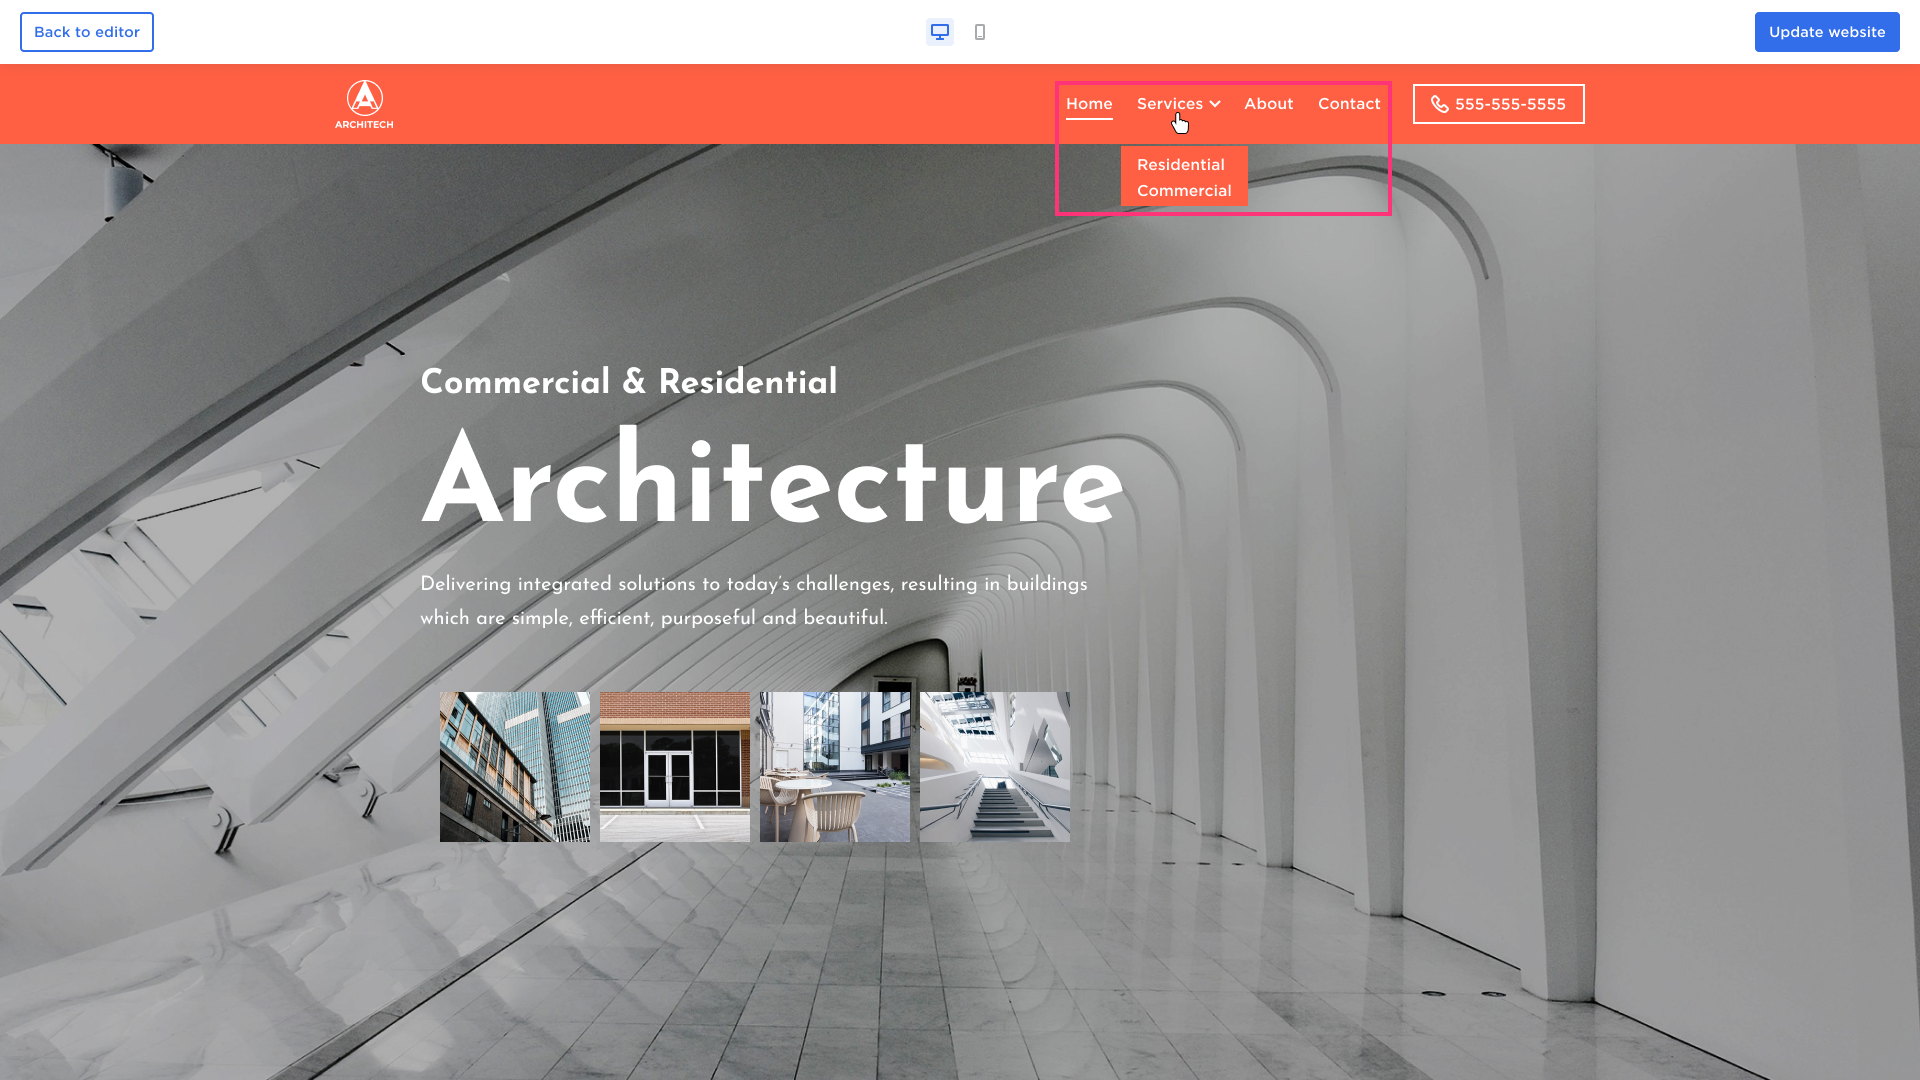Select Residential from Services dropdown

1180,165
